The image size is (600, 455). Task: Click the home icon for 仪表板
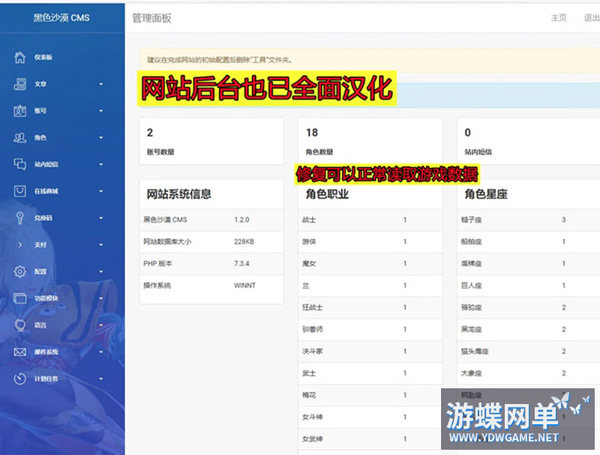pyautogui.click(x=20, y=58)
